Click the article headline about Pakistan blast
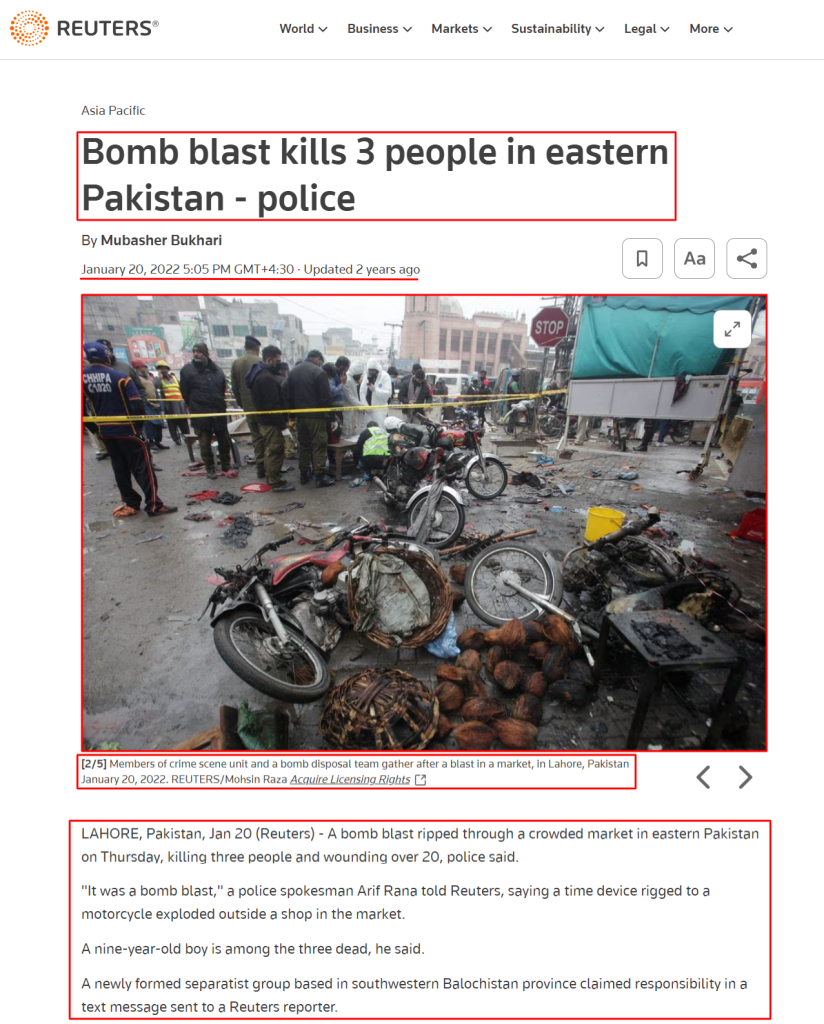The height and width of the screenshot is (1024, 824). click(x=375, y=175)
